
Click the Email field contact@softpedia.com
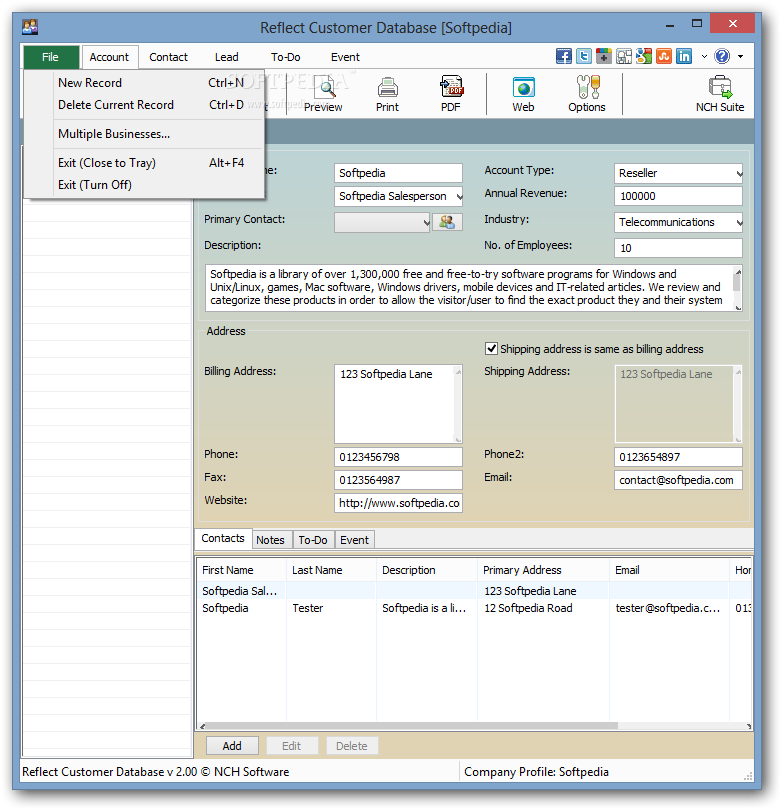(x=678, y=480)
